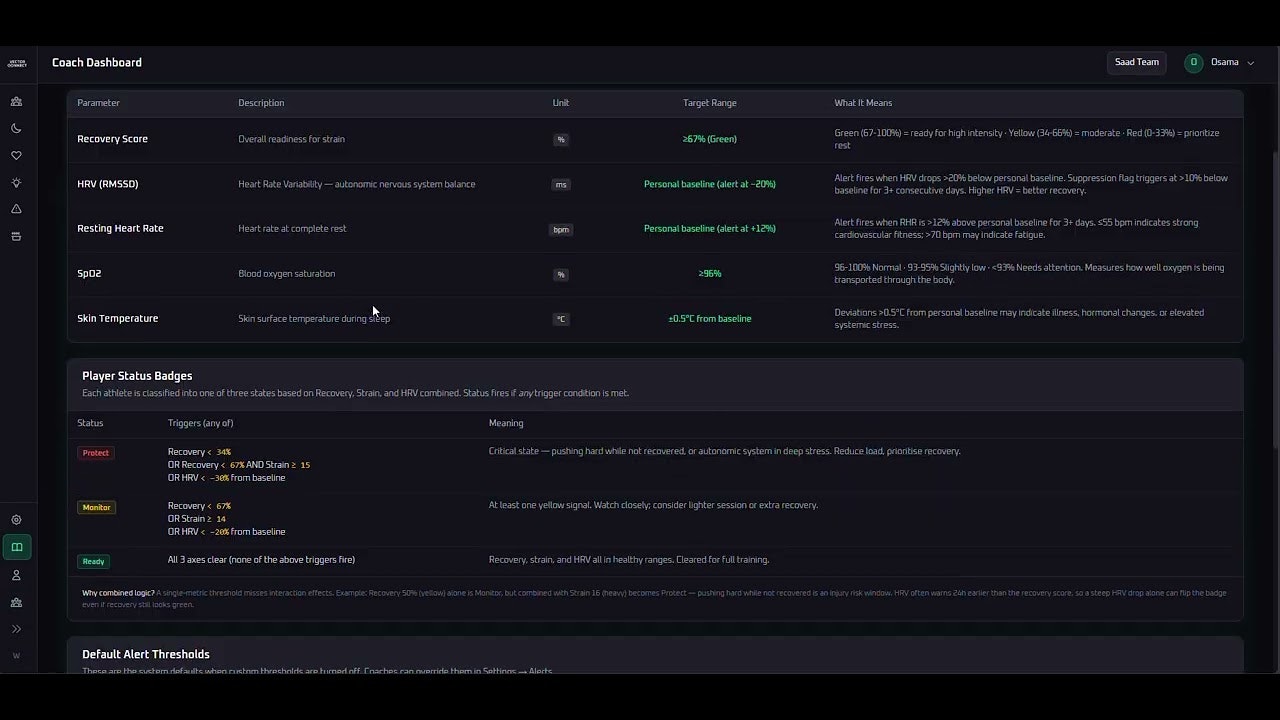Screen dimensions: 1280x720
Task: Click 'Blood oxygen saturation' description
Action: 286,273
